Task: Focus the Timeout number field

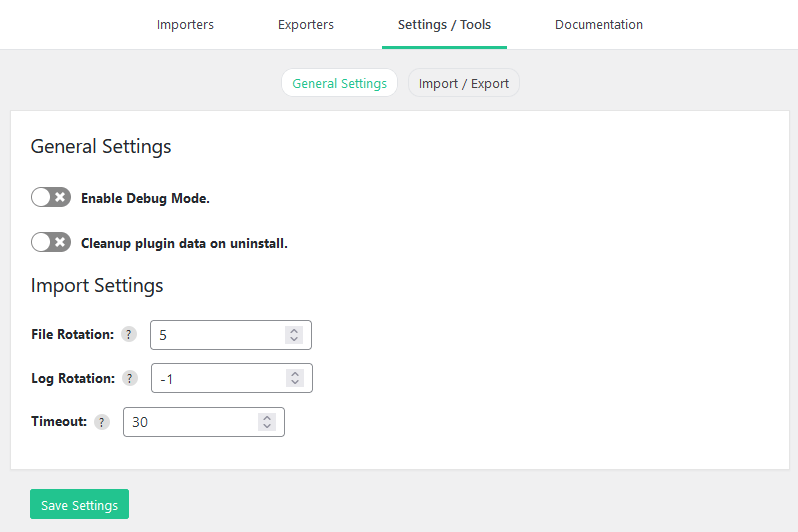Action: tap(204, 422)
